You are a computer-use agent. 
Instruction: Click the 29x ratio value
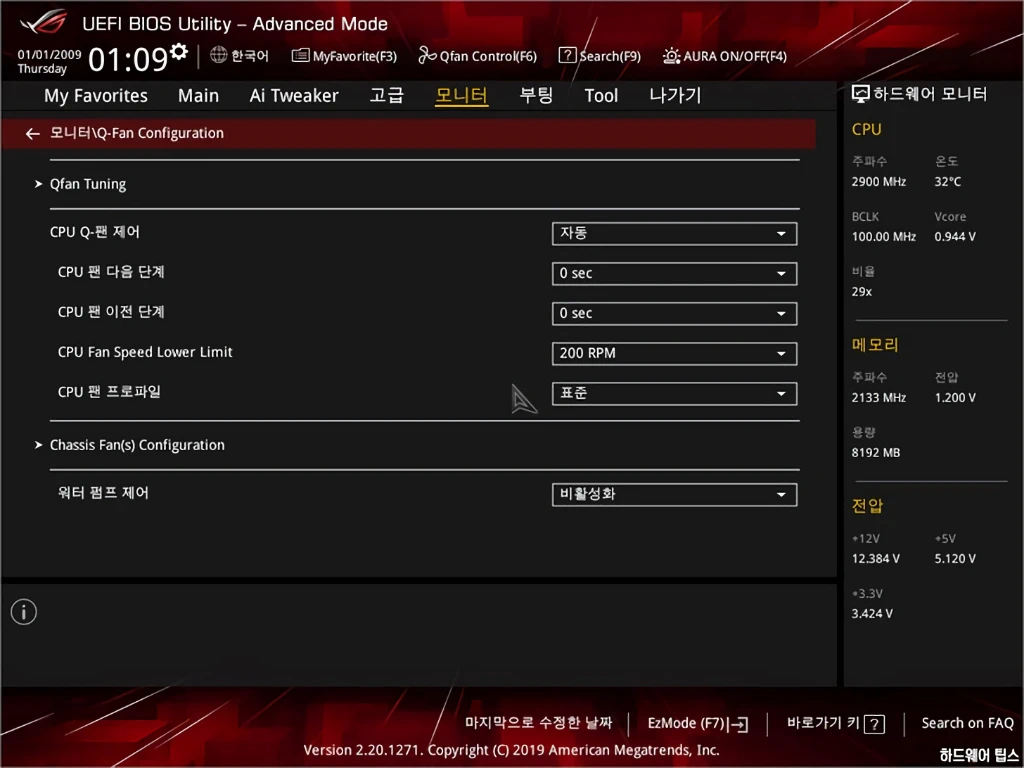(861, 292)
